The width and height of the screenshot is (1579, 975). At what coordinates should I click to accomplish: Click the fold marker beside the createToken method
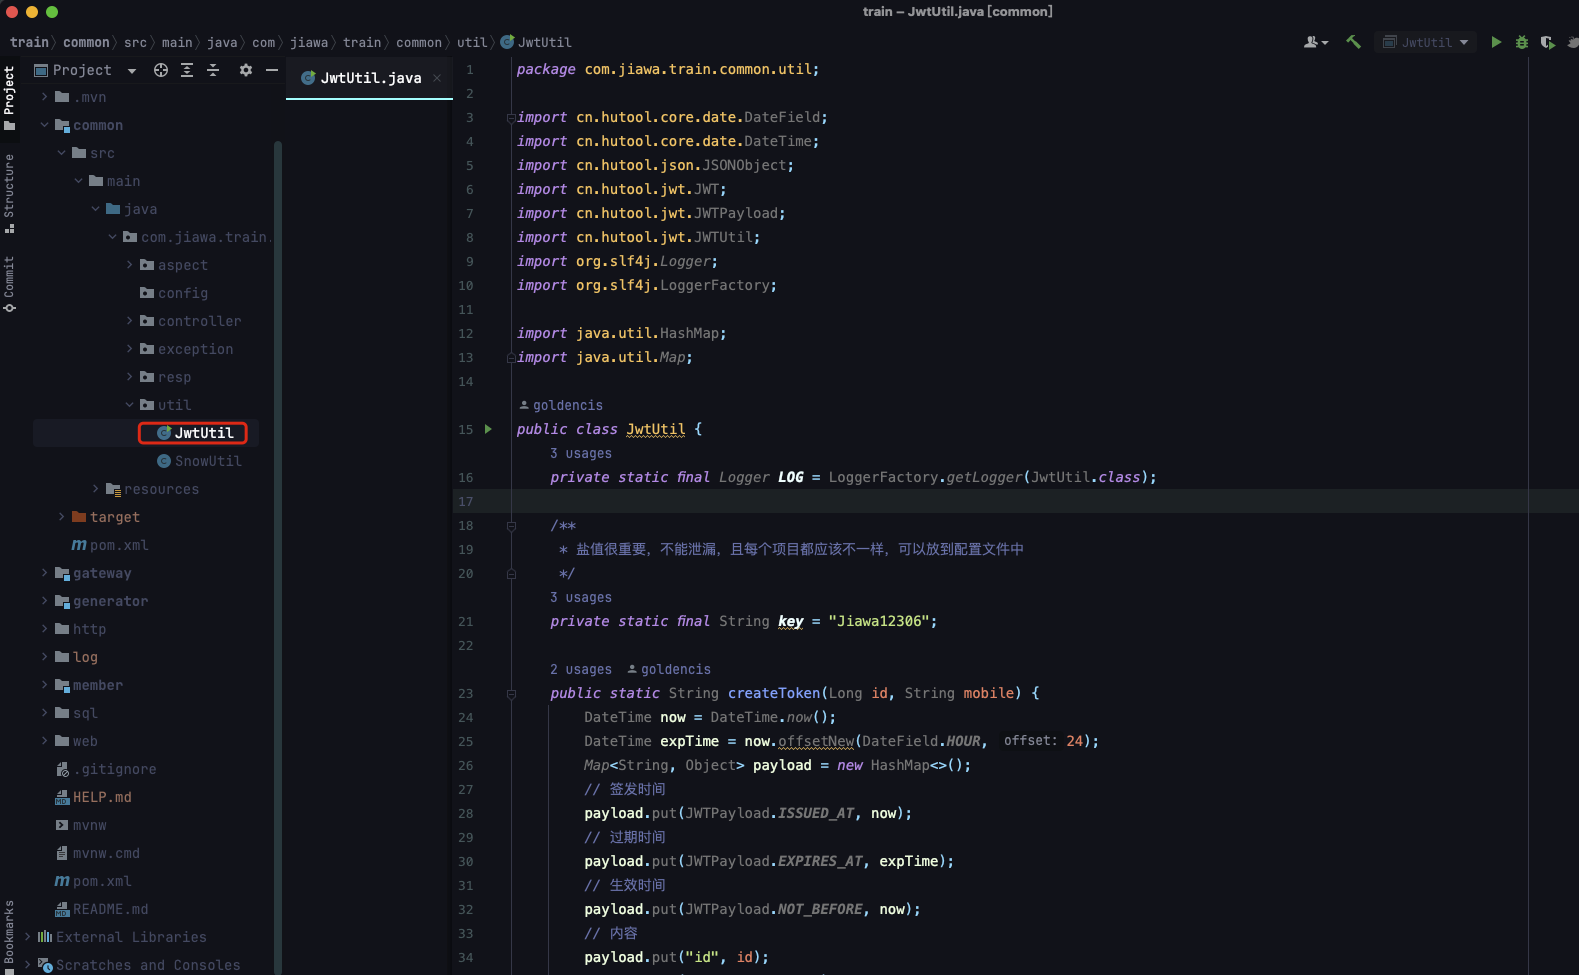(x=511, y=693)
